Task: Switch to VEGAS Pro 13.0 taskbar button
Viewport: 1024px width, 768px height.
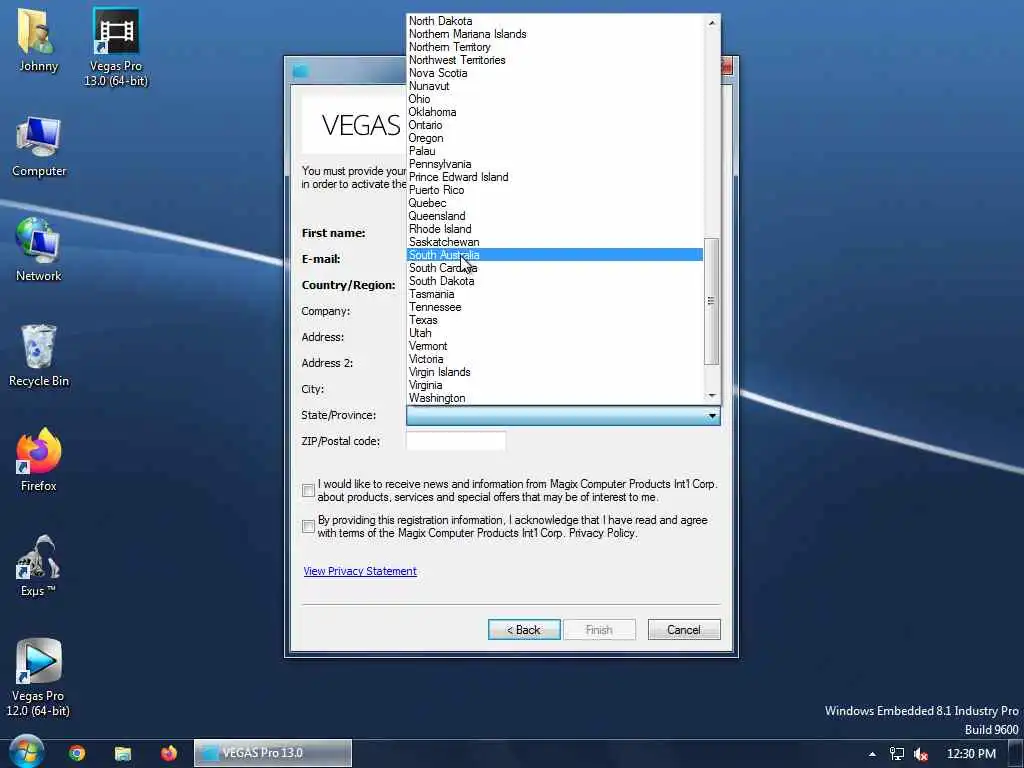Action: point(272,753)
